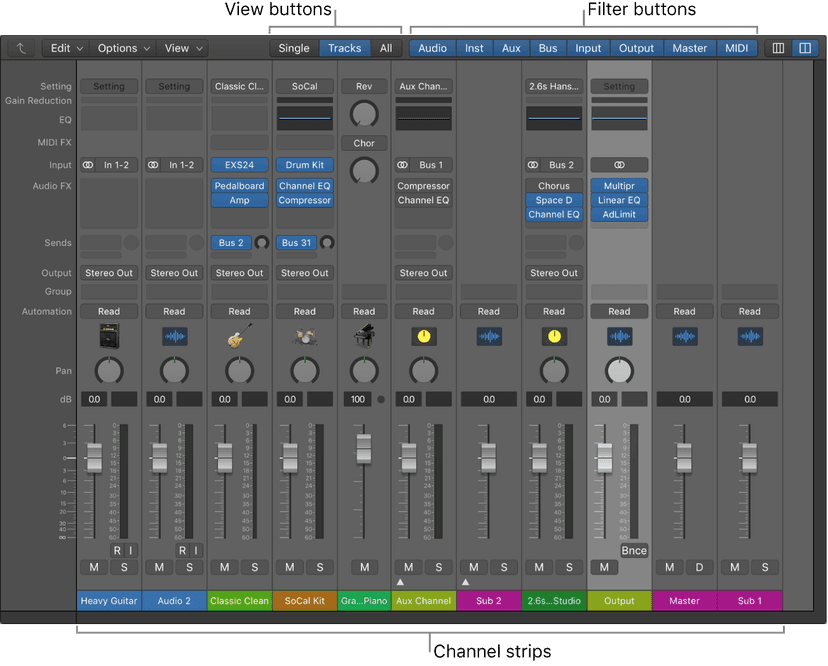Screen dimensions: 828x666
Task: Click the Heavy Guitar volume fader
Action: pos(95,457)
